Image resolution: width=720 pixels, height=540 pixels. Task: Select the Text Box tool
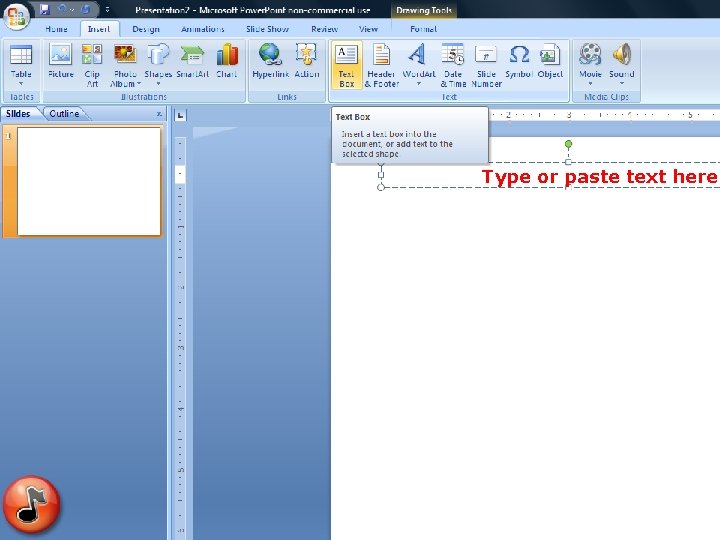(346, 65)
